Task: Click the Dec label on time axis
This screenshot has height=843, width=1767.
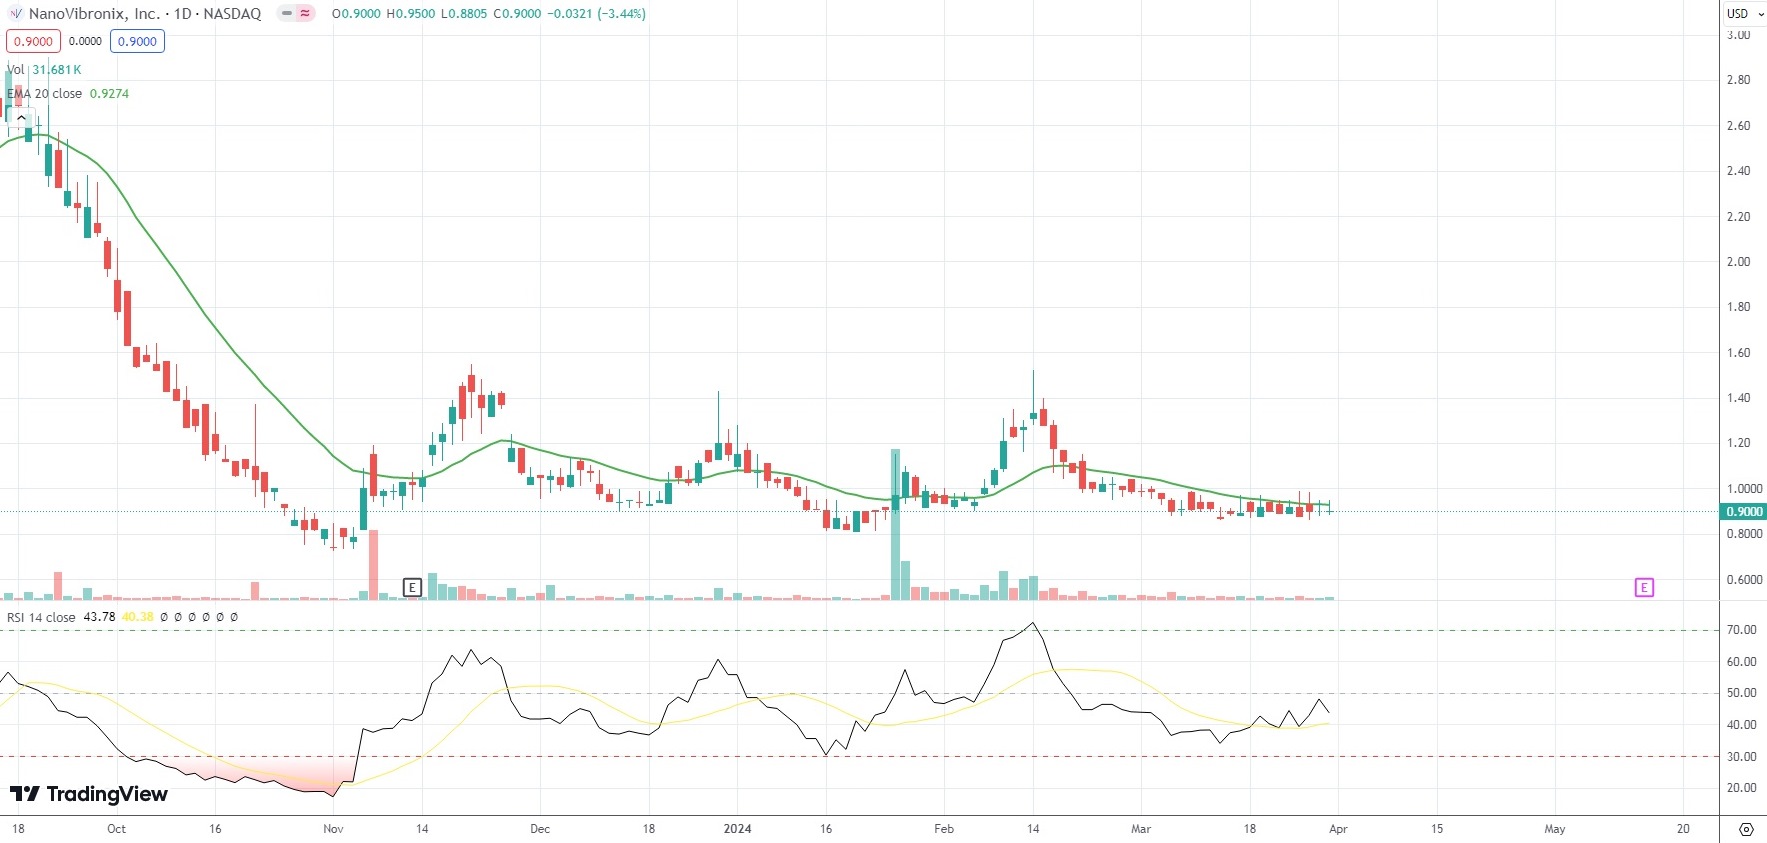Action: coord(540,829)
